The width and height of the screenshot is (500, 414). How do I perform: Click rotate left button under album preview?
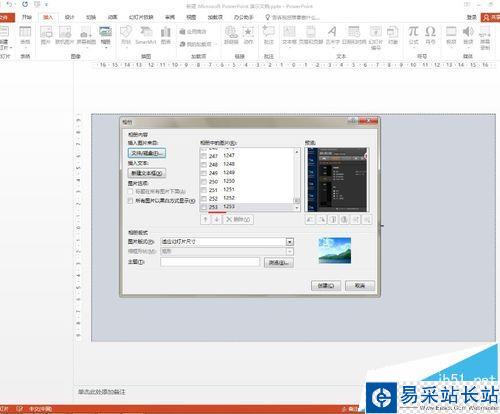(x=310, y=219)
